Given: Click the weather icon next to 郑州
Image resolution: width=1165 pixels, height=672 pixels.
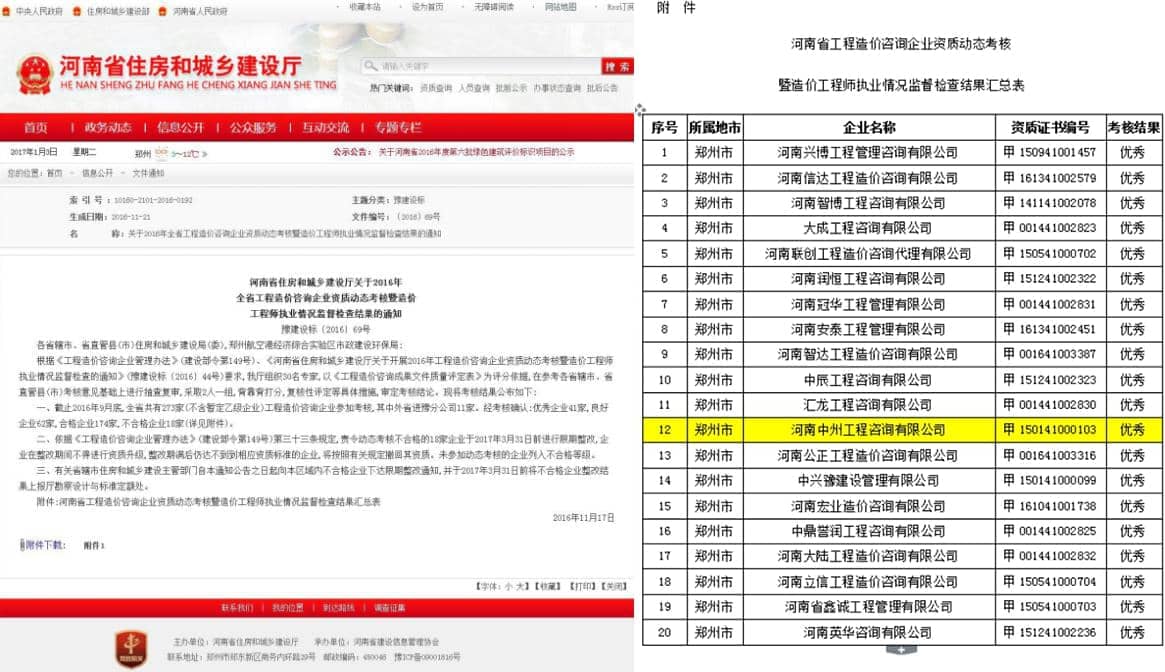Looking at the screenshot, I should (161, 153).
